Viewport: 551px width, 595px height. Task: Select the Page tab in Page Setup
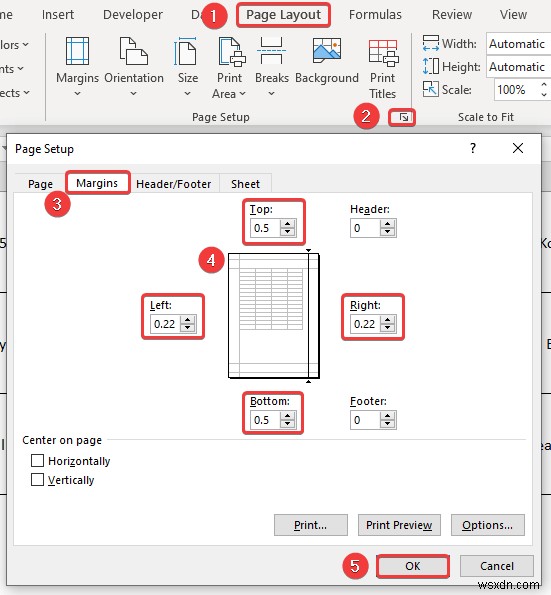tap(40, 184)
